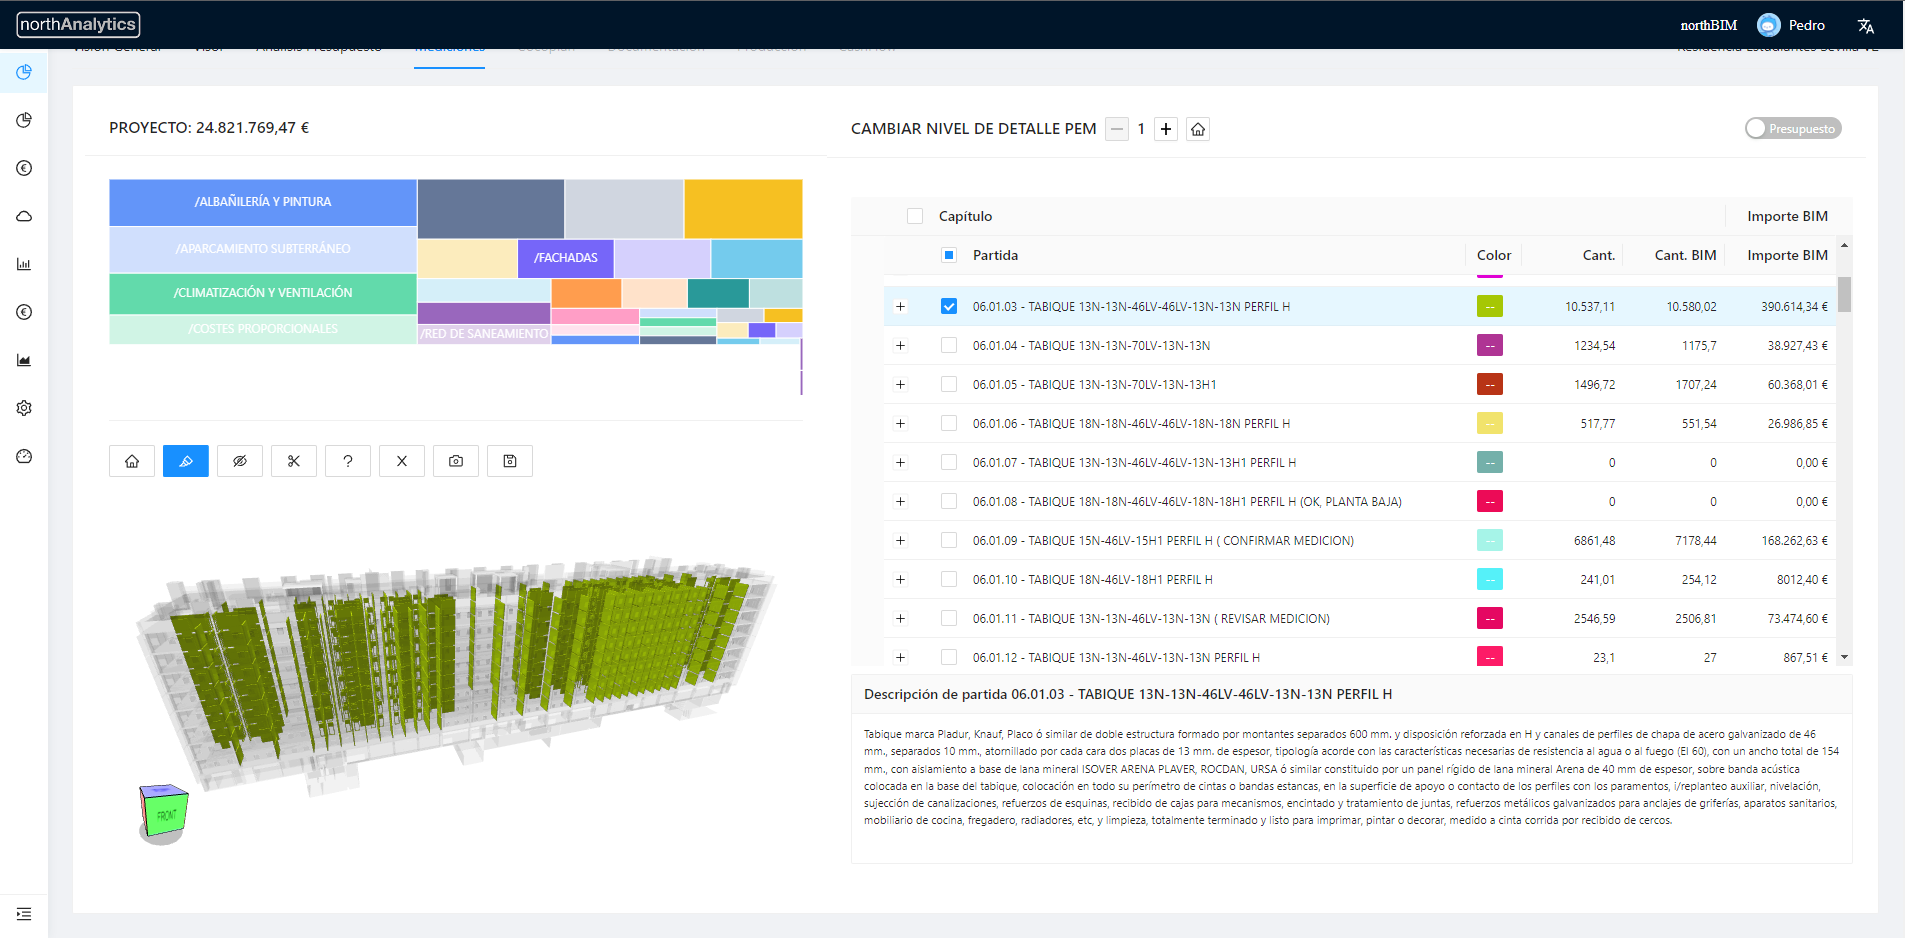Uncheck the 06.01.03 TABIQUE row checkbox
The height and width of the screenshot is (938, 1905).
(949, 306)
